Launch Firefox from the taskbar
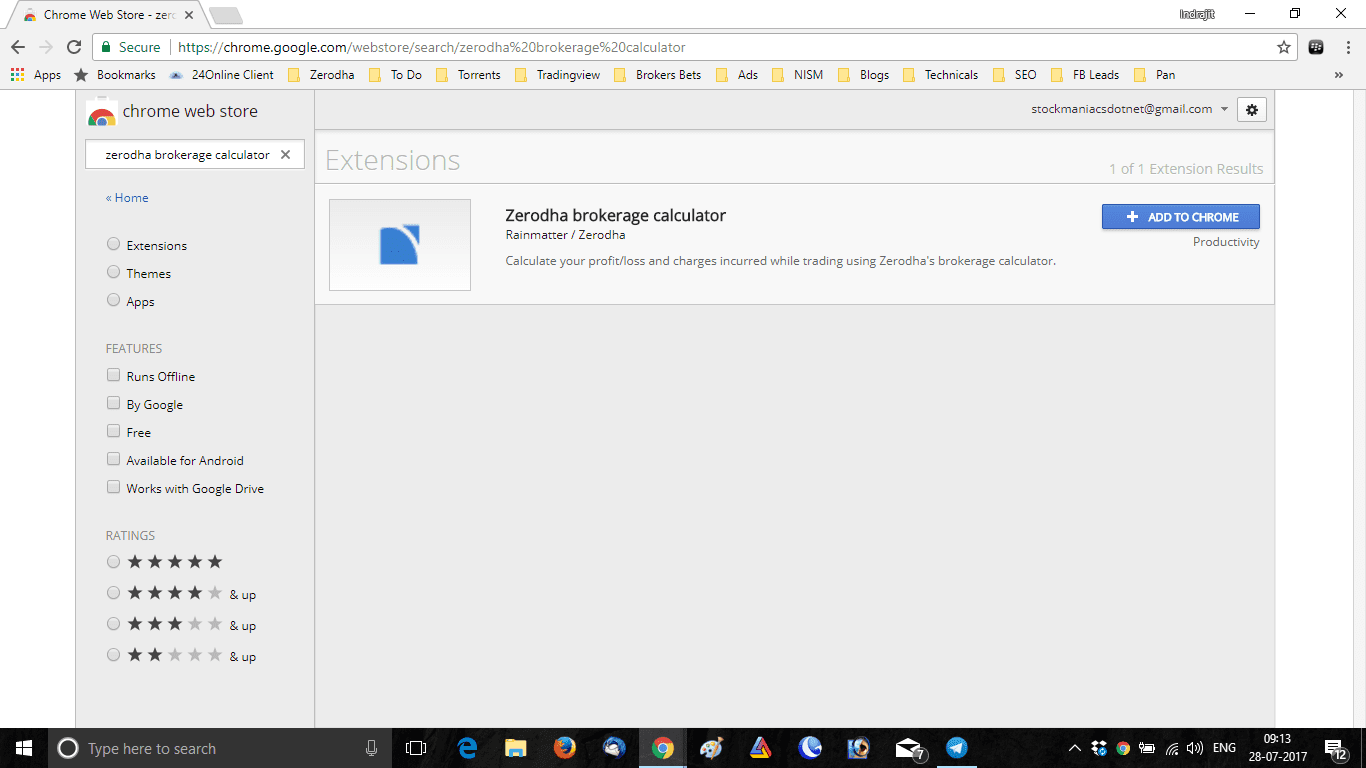 565,748
